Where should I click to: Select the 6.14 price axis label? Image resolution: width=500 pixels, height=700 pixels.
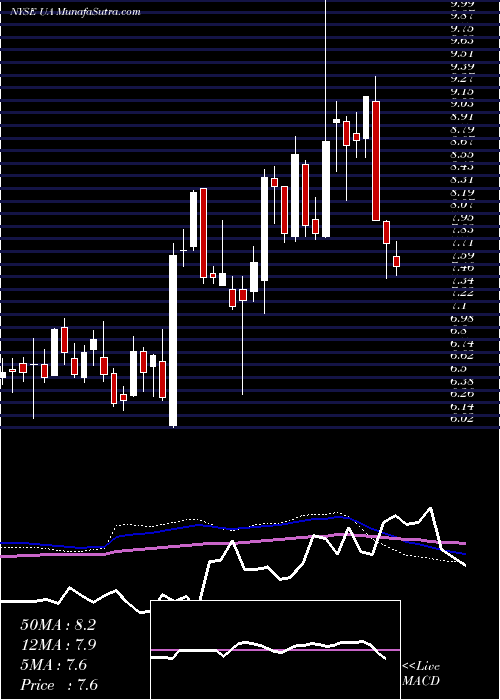pos(462,407)
